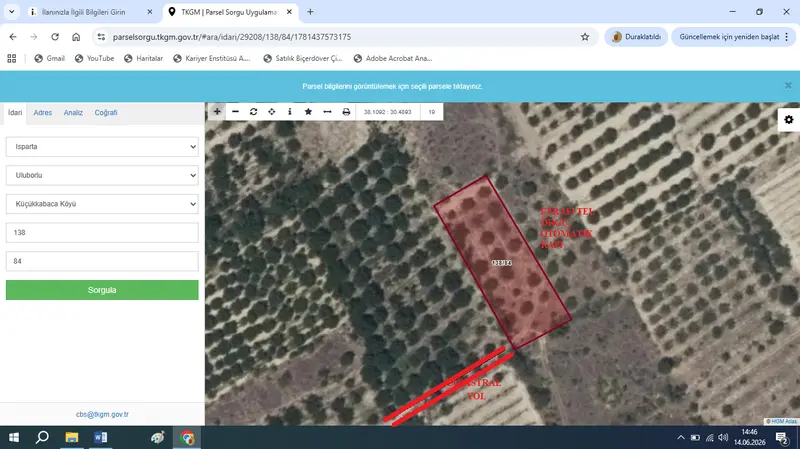The width and height of the screenshot is (800, 449).
Task: Open Chrome tab search chevron
Action: pos(11,12)
